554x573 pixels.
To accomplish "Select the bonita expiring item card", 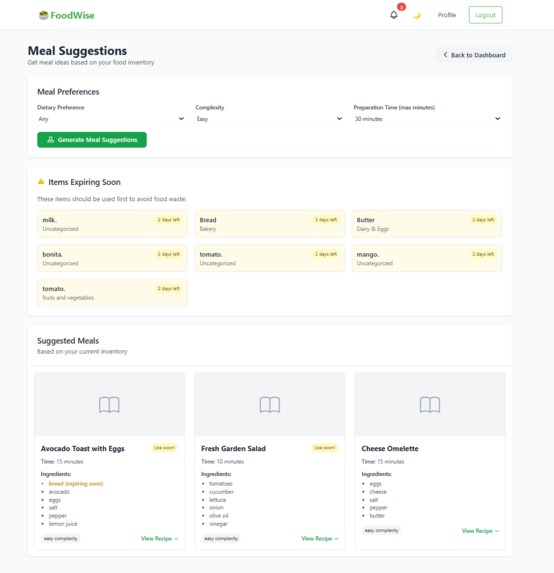I will point(112,258).
